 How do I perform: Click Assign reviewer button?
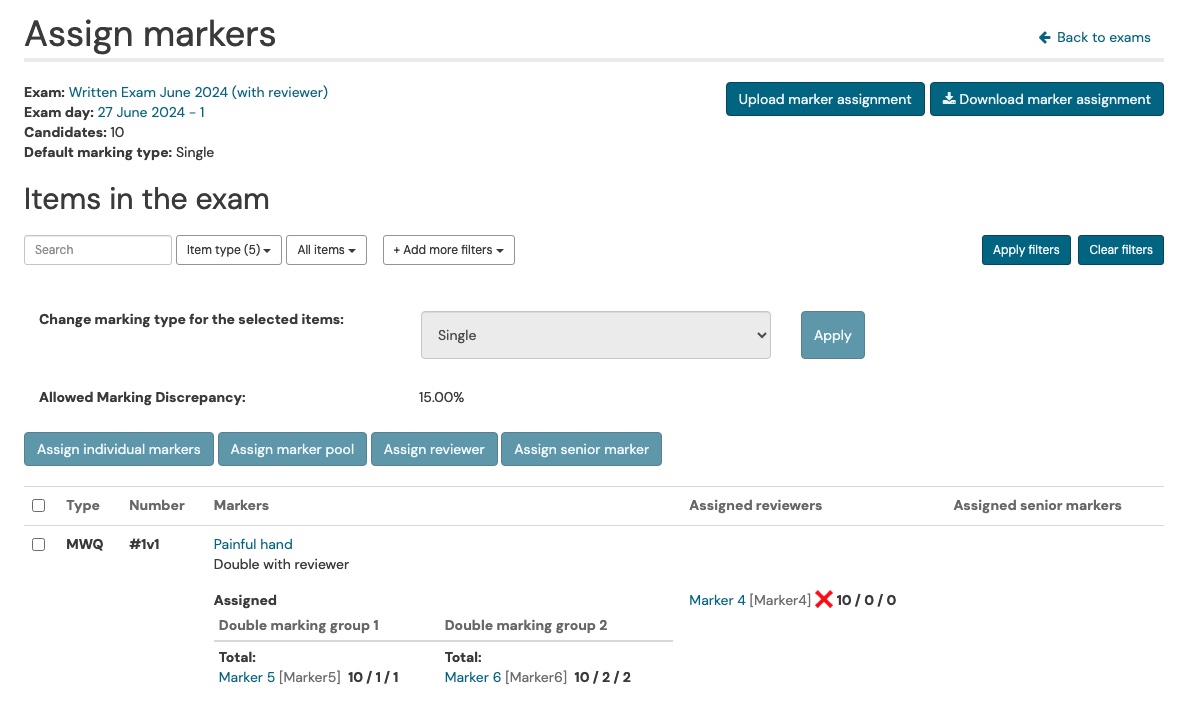(x=434, y=449)
